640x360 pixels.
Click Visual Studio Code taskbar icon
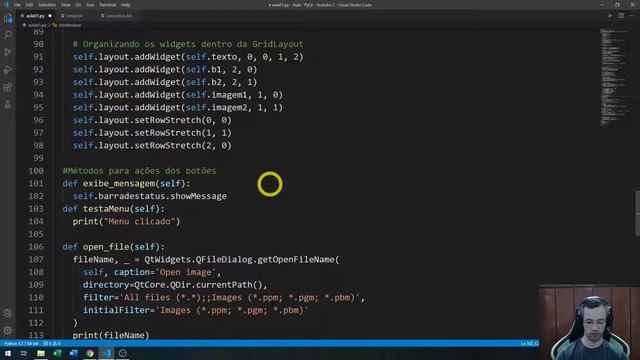click(106, 353)
